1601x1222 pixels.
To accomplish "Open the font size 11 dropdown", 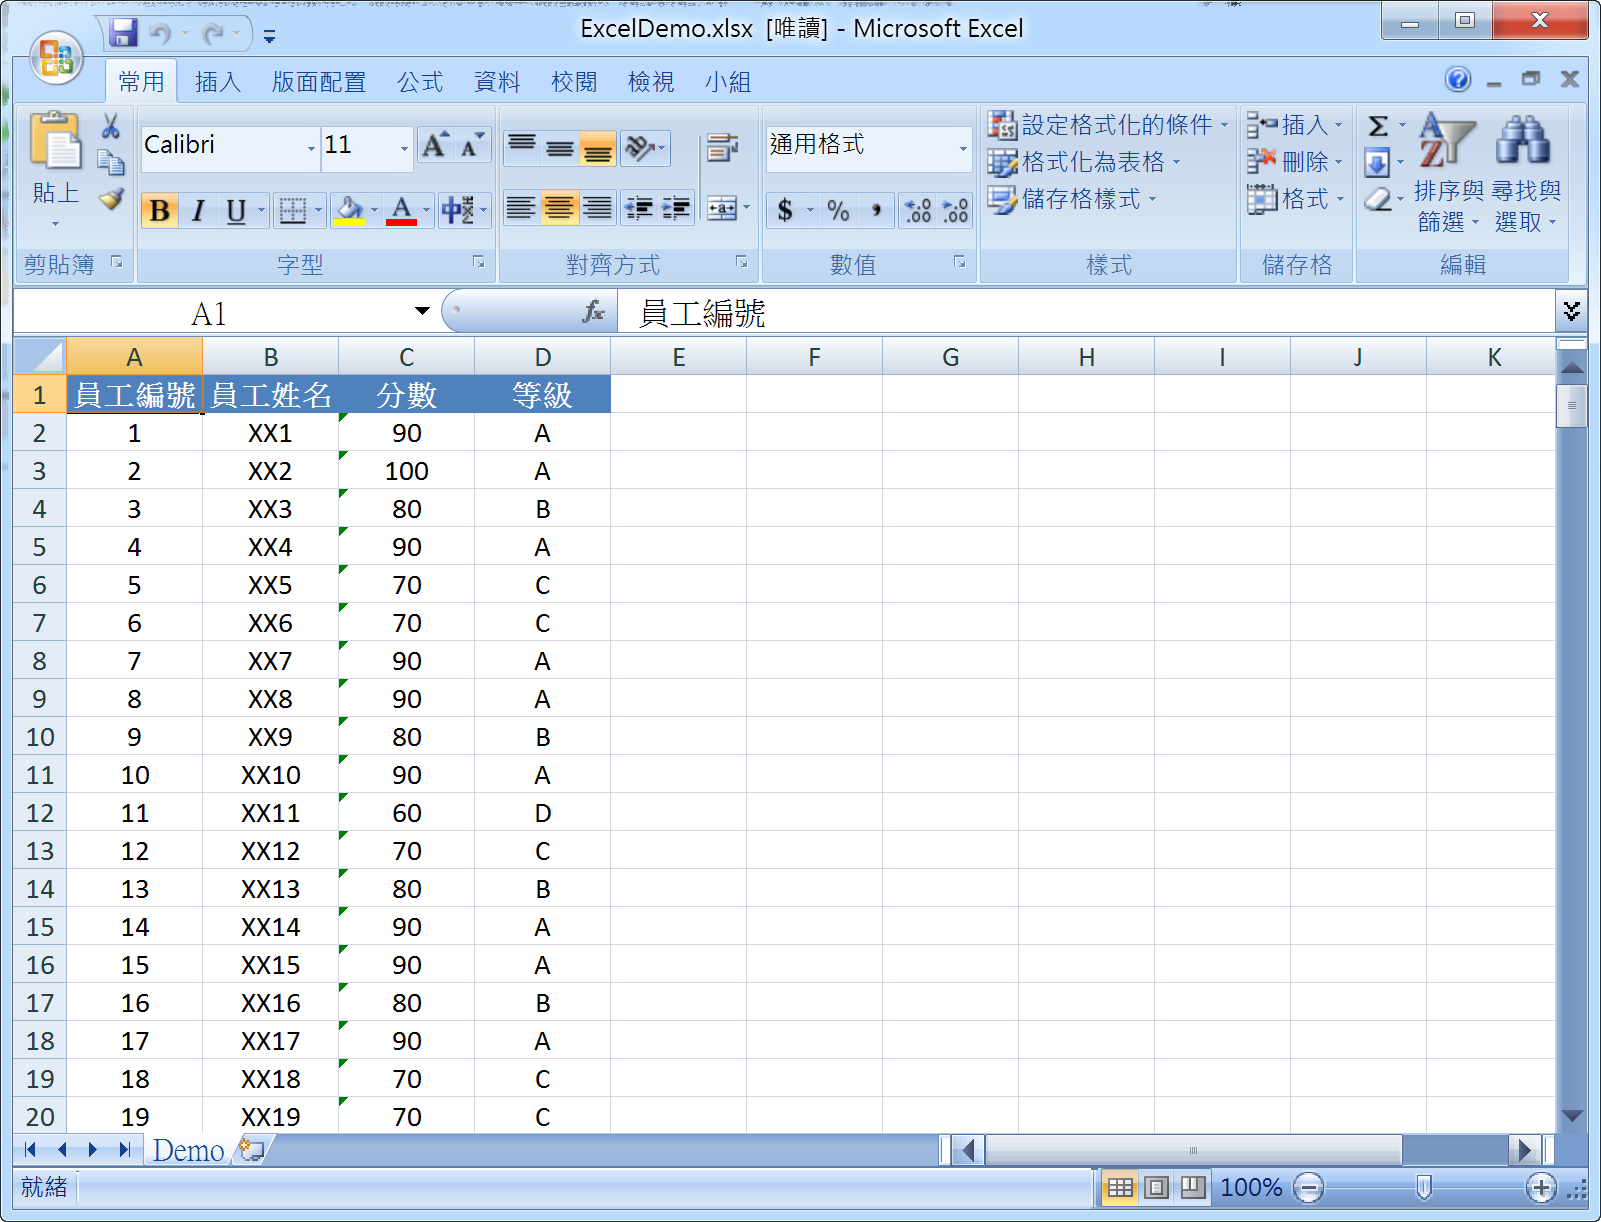I will click(404, 149).
